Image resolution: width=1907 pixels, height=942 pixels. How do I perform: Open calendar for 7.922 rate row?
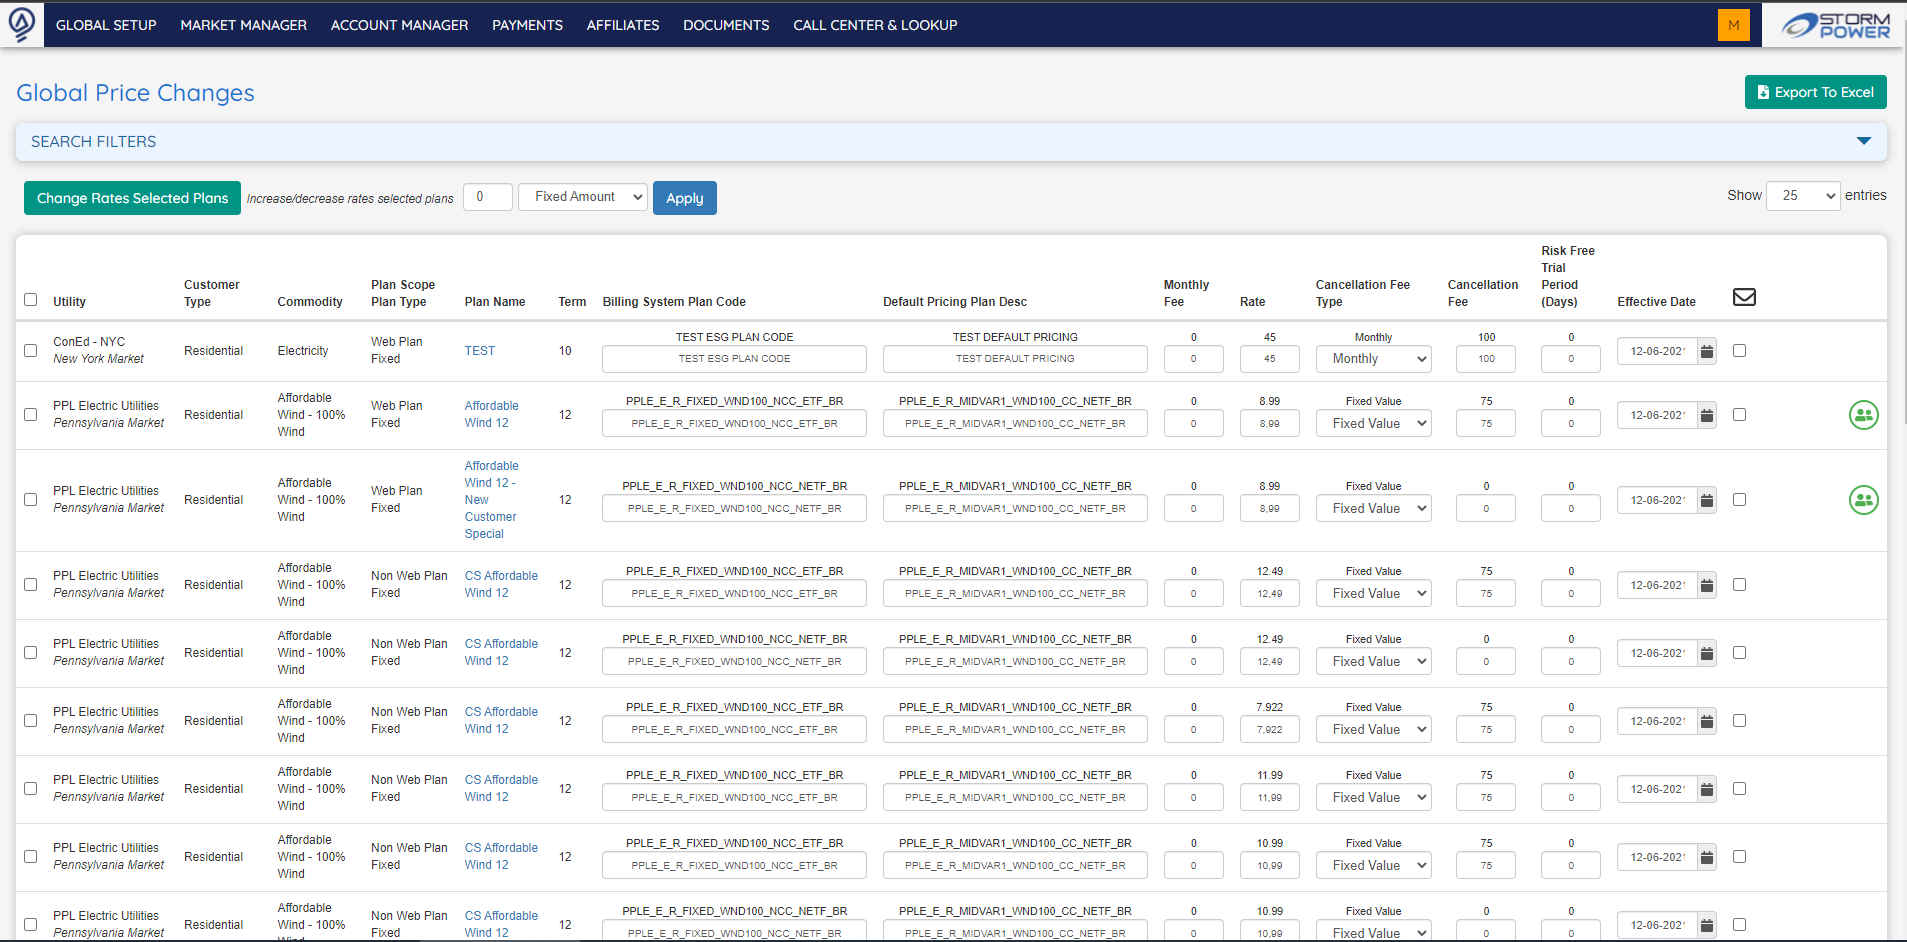pyautogui.click(x=1707, y=721)
